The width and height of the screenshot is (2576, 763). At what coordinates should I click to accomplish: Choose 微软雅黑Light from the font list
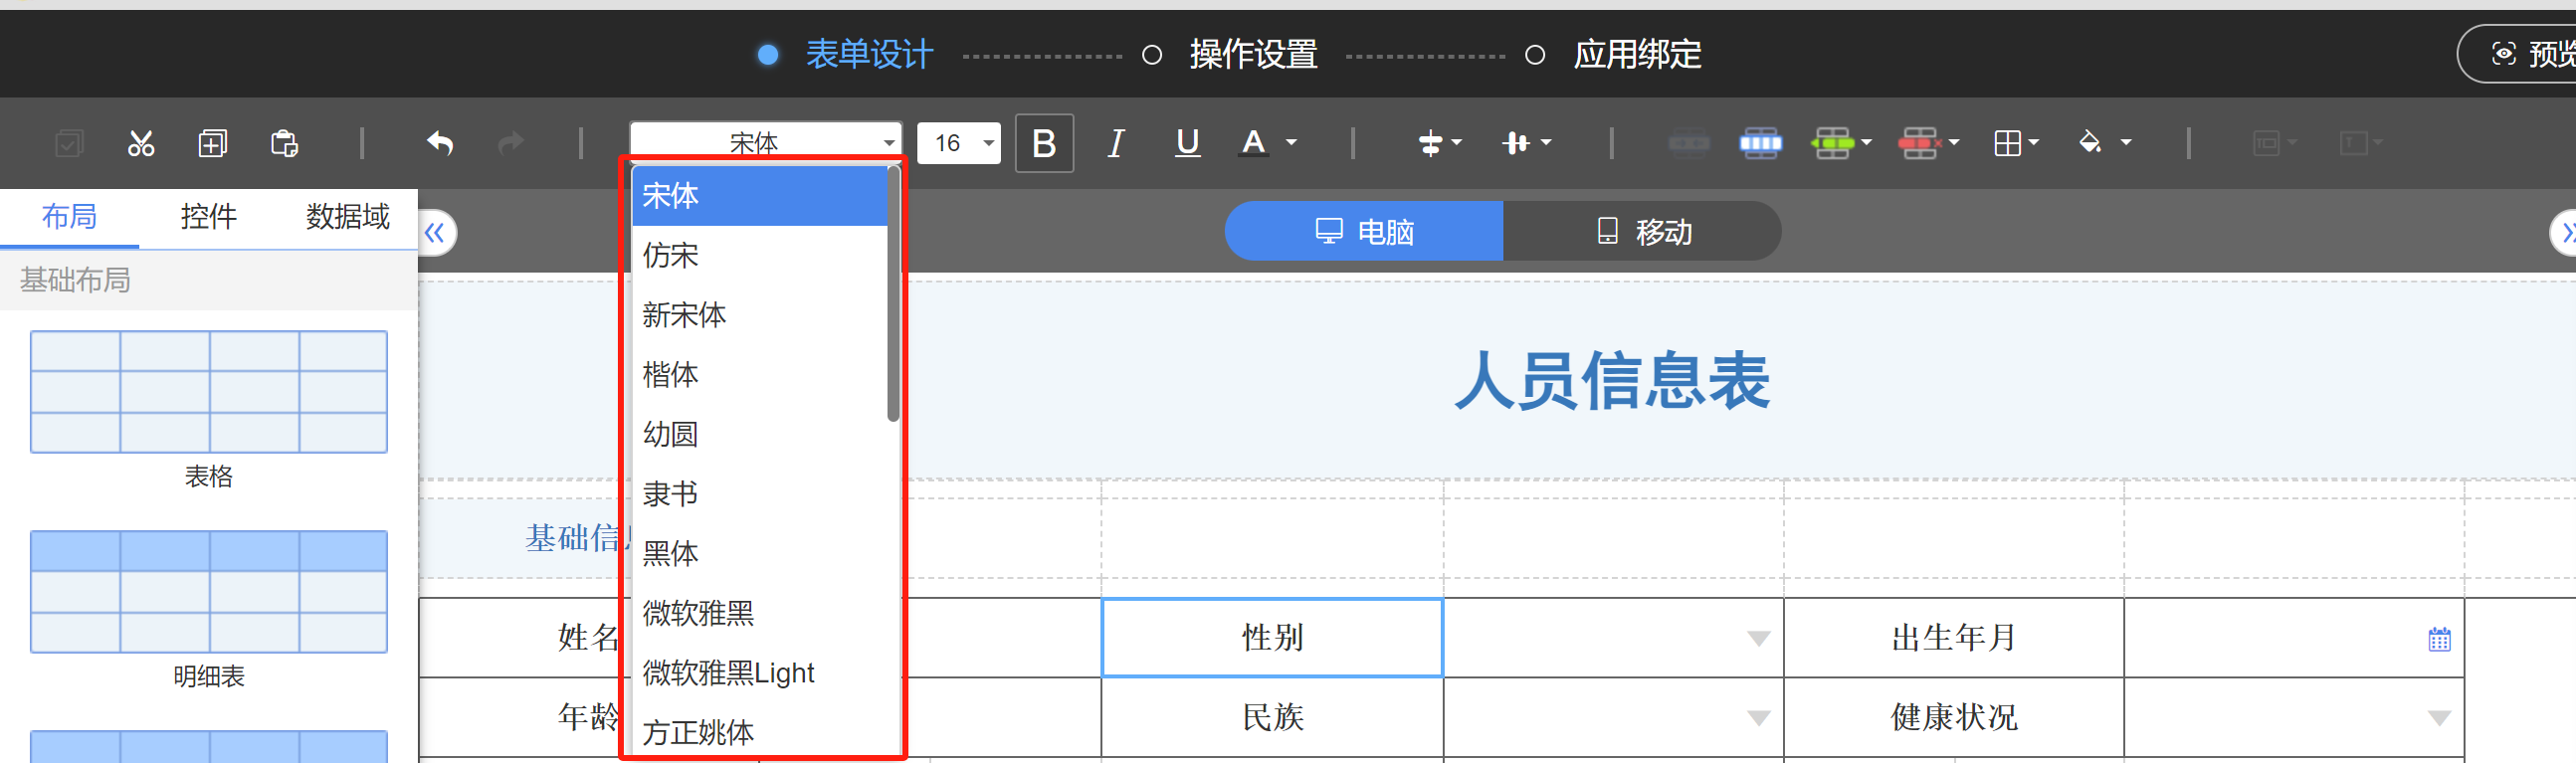tap(760, 673)
